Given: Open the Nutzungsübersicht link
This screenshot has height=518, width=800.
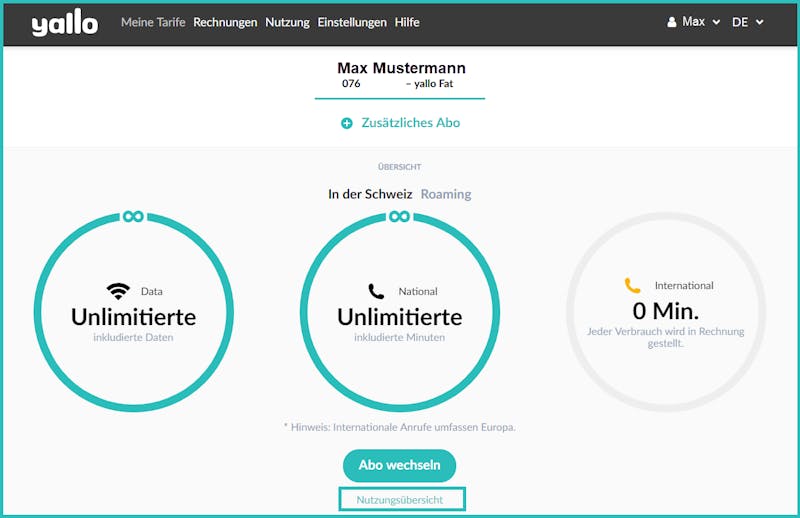Looking at the screenshot, I should (x=400, y=500).
